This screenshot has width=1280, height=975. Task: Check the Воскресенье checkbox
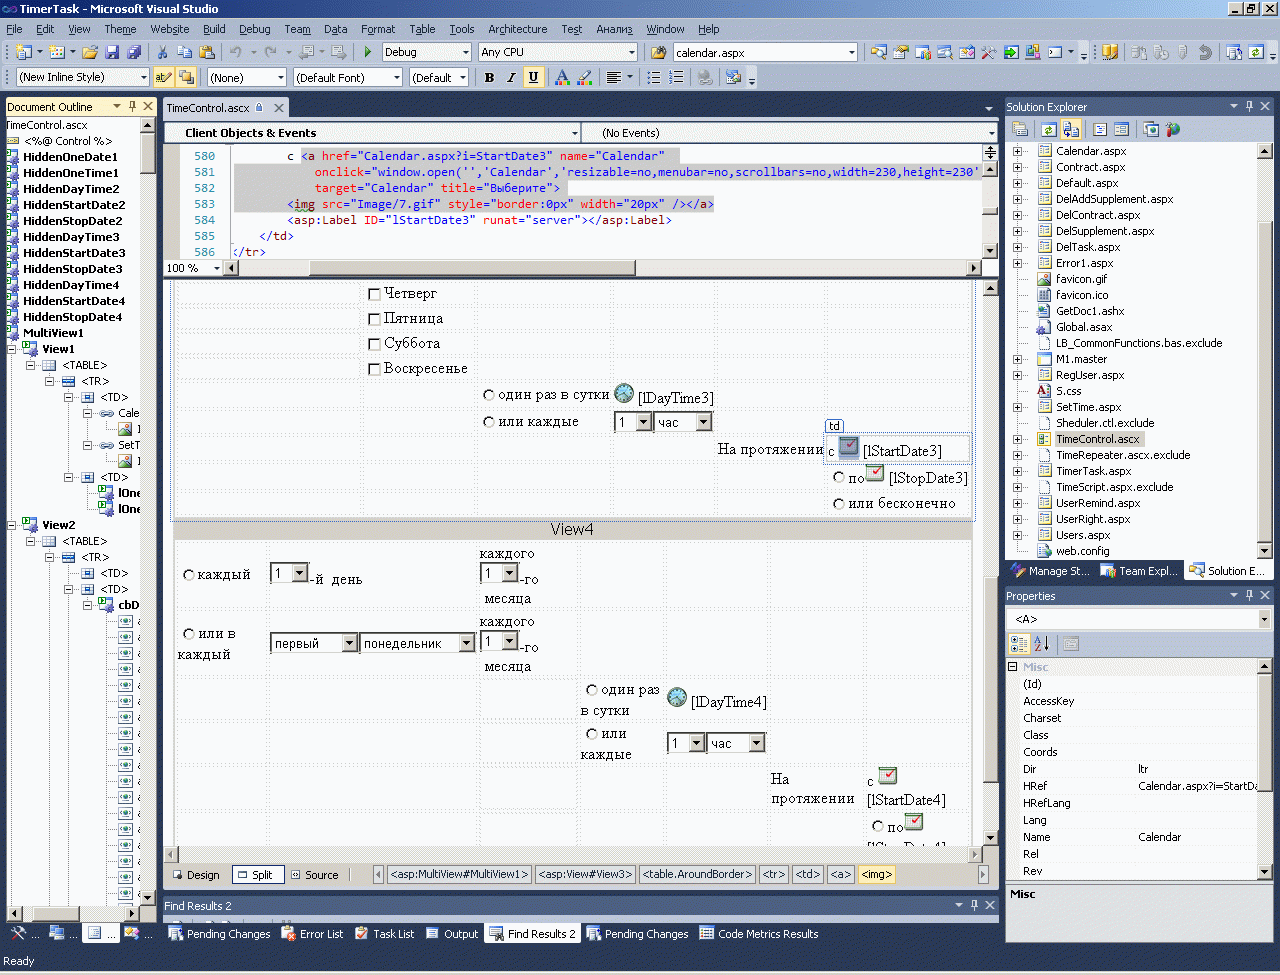click(374, 369)
